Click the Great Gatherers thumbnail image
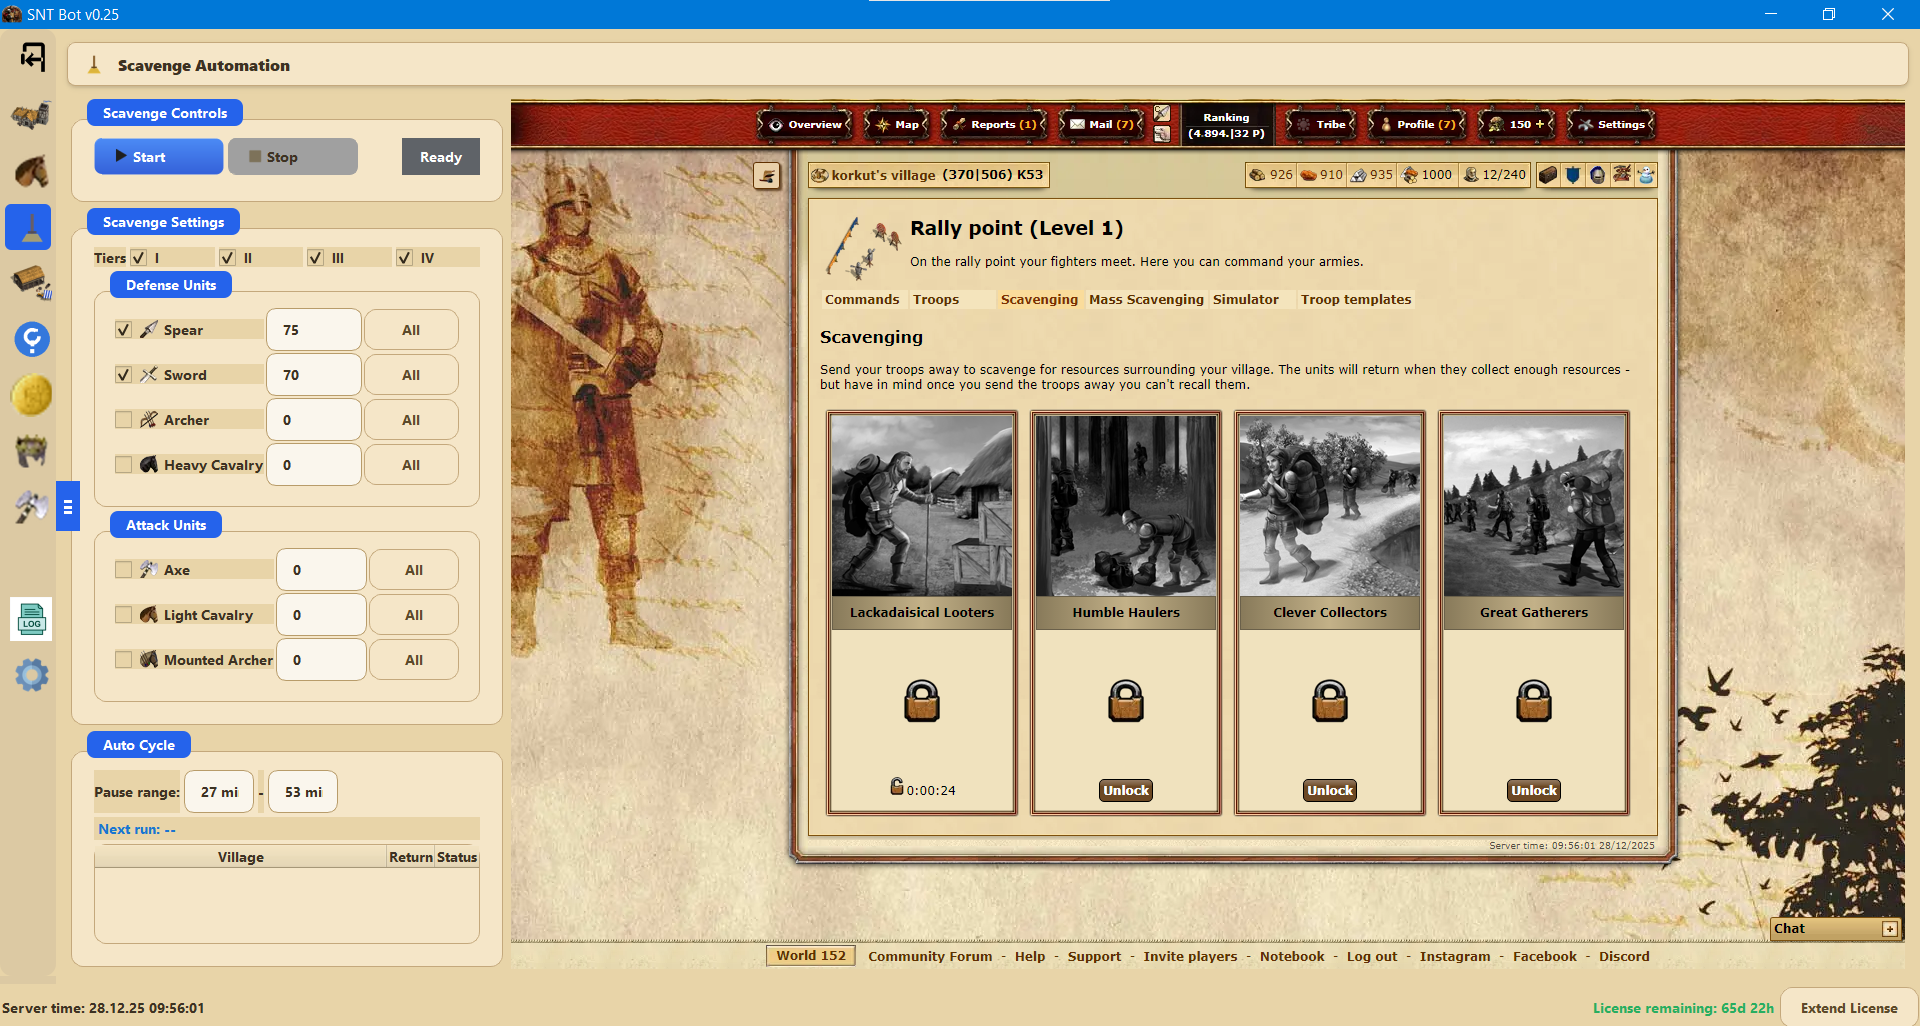 pos(1533,506)
